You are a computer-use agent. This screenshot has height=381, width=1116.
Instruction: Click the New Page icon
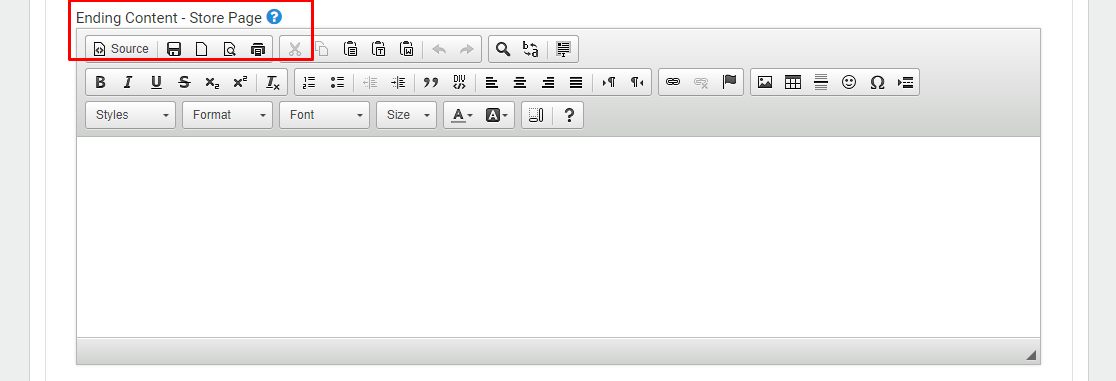tap(201, 49)
